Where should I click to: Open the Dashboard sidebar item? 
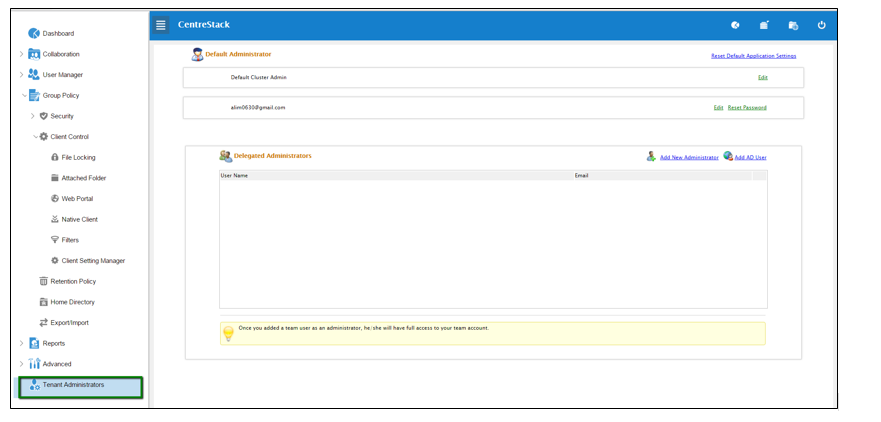51,34
